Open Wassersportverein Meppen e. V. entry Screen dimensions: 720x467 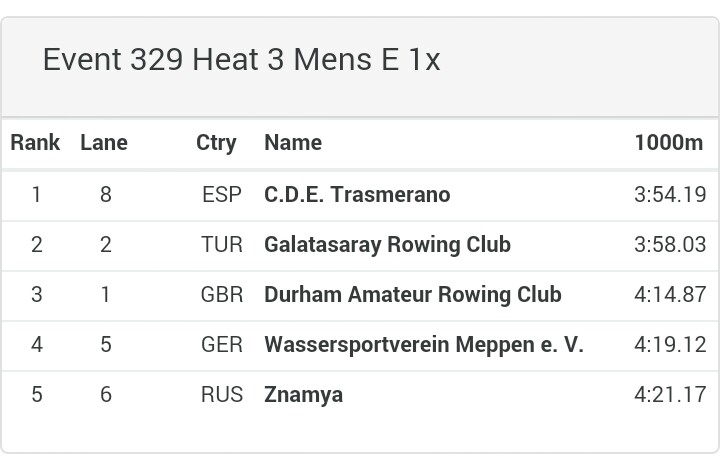coord(424,345)
